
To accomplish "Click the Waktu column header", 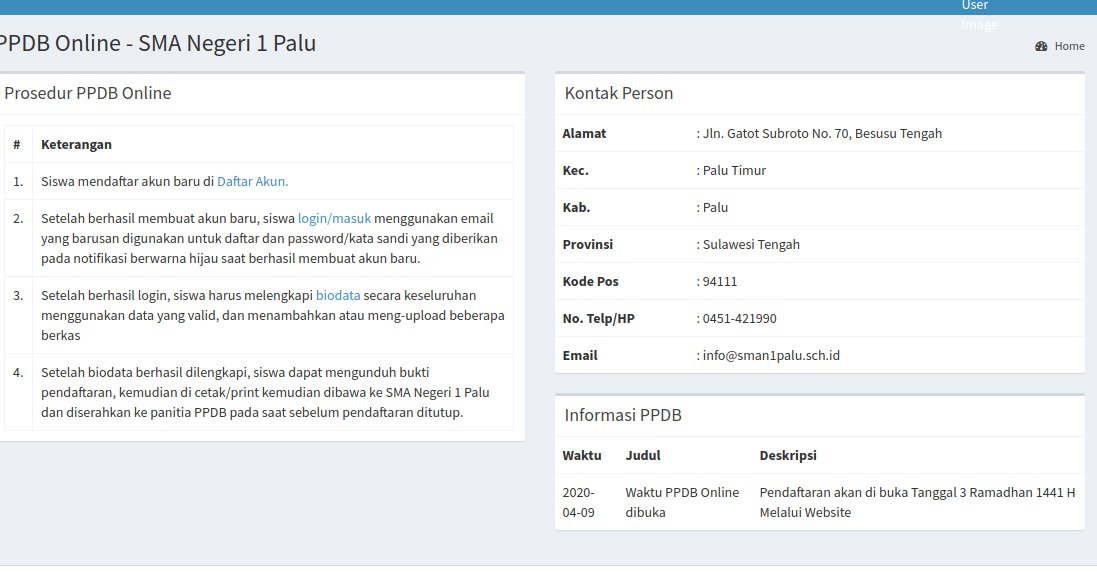I will pos(582,456).
